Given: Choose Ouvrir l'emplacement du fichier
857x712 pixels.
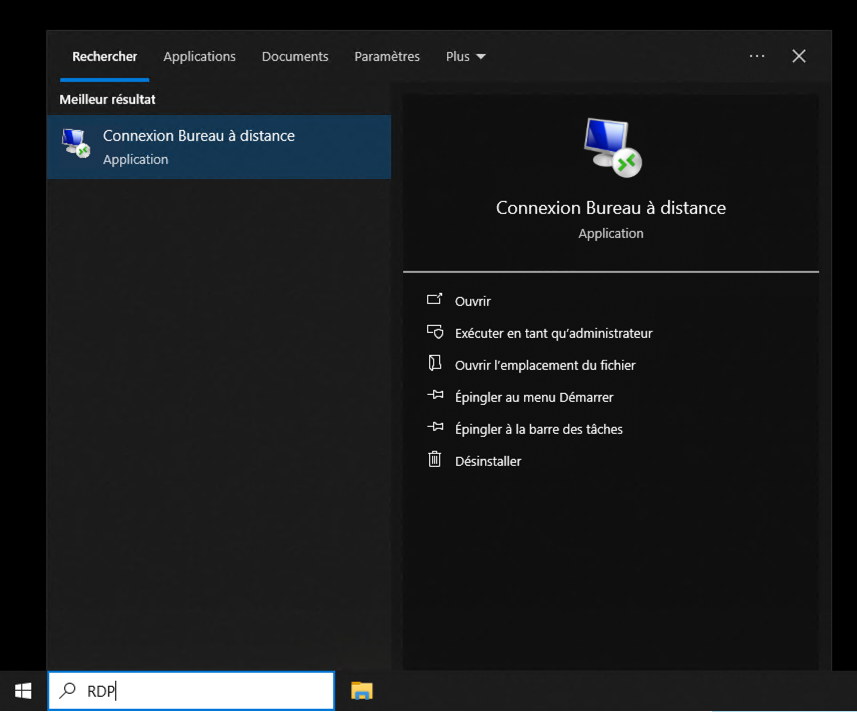Looking at the screenshot, I should [x=545, y=365].
